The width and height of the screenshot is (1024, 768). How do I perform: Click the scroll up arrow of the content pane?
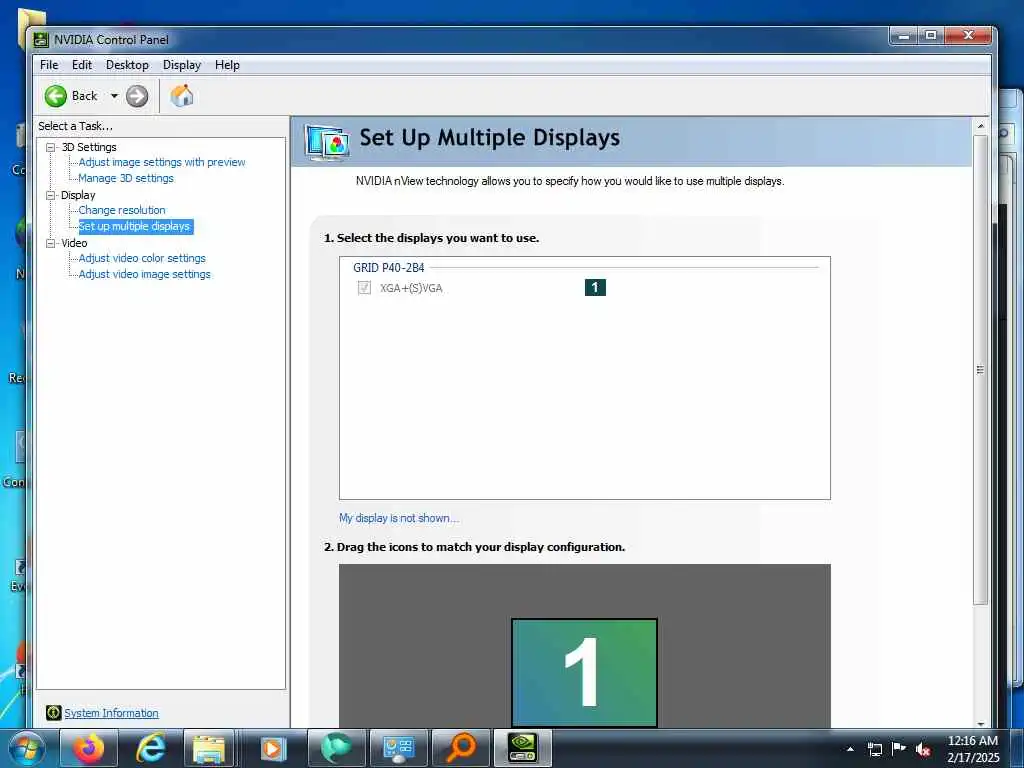point(980,125)
